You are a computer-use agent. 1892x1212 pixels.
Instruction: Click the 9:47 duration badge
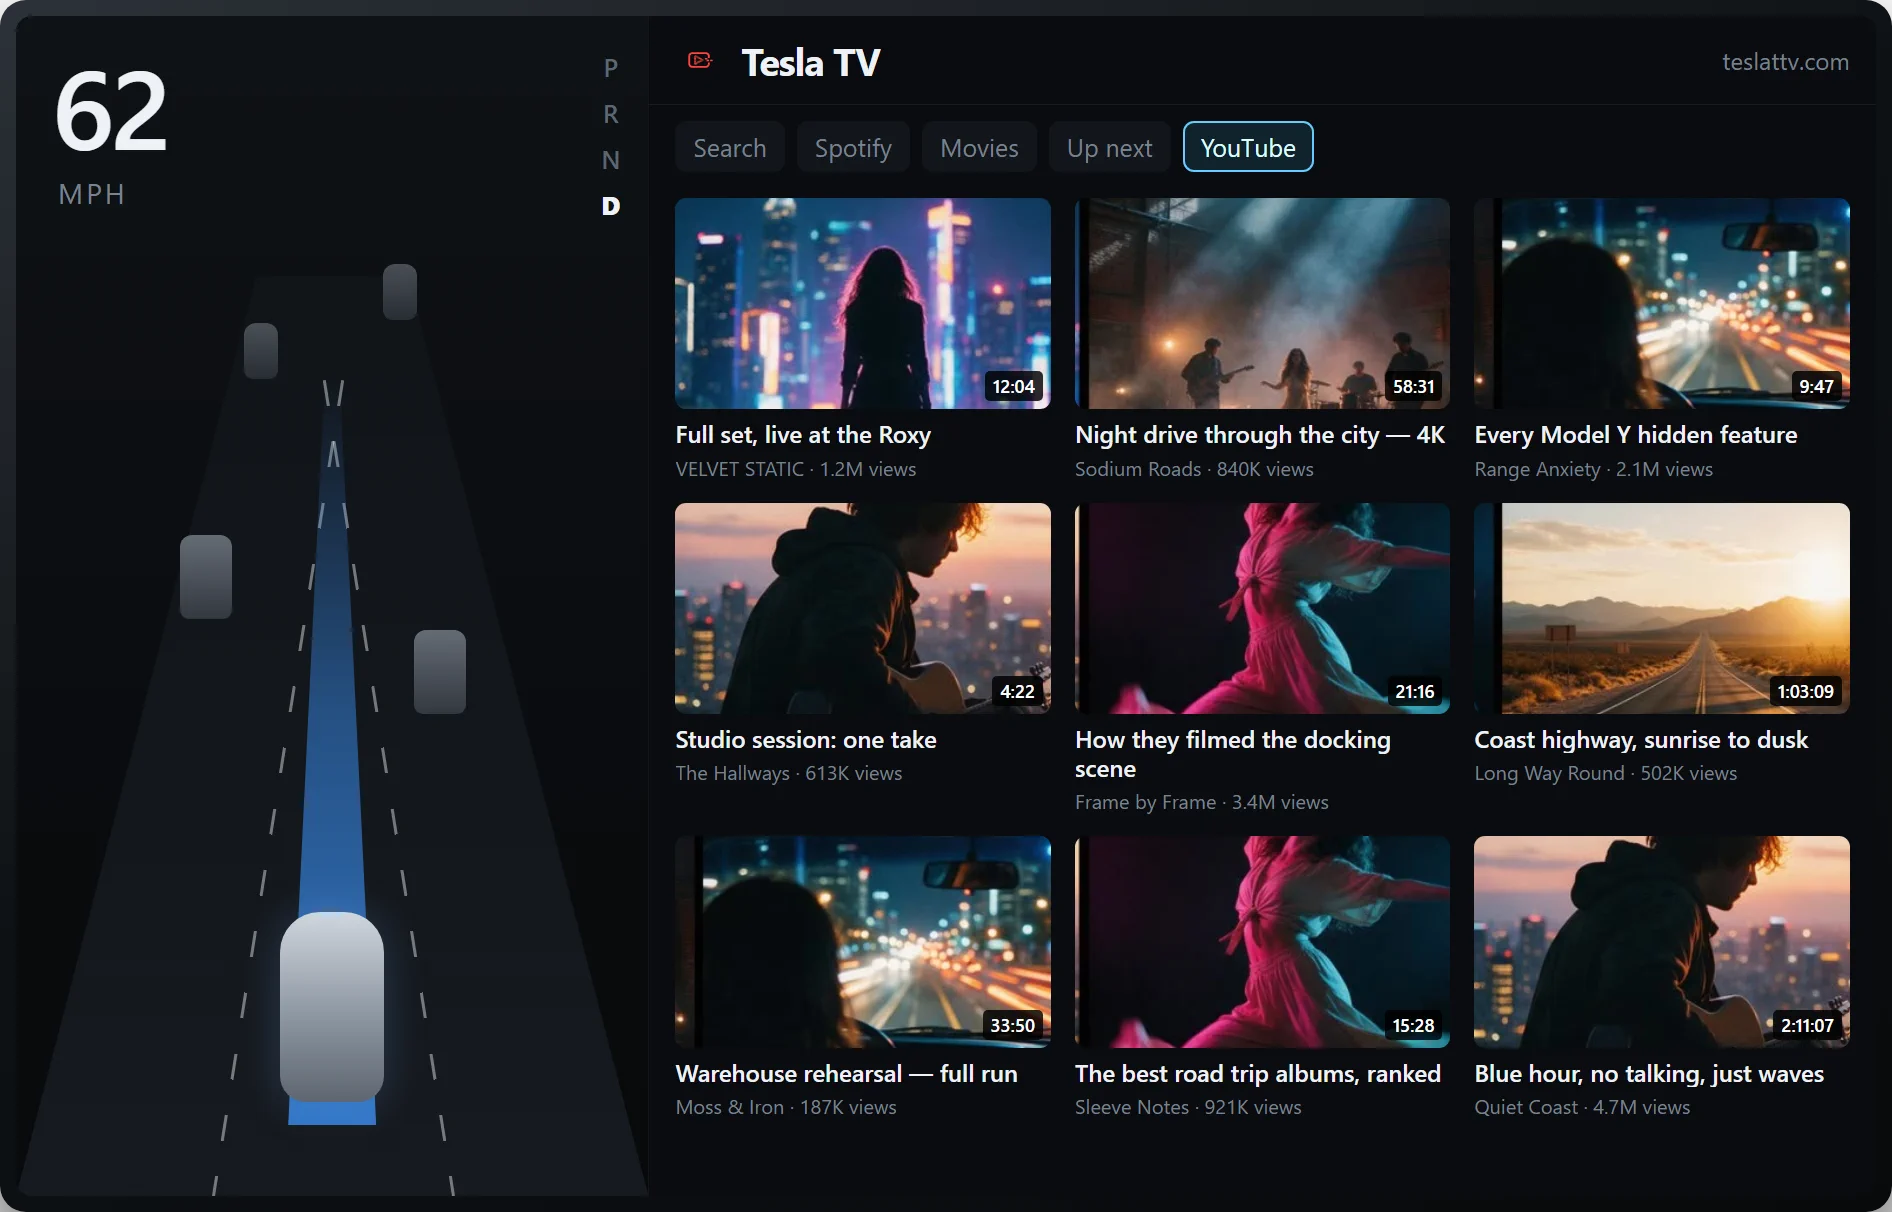(x=1816, y=386)
